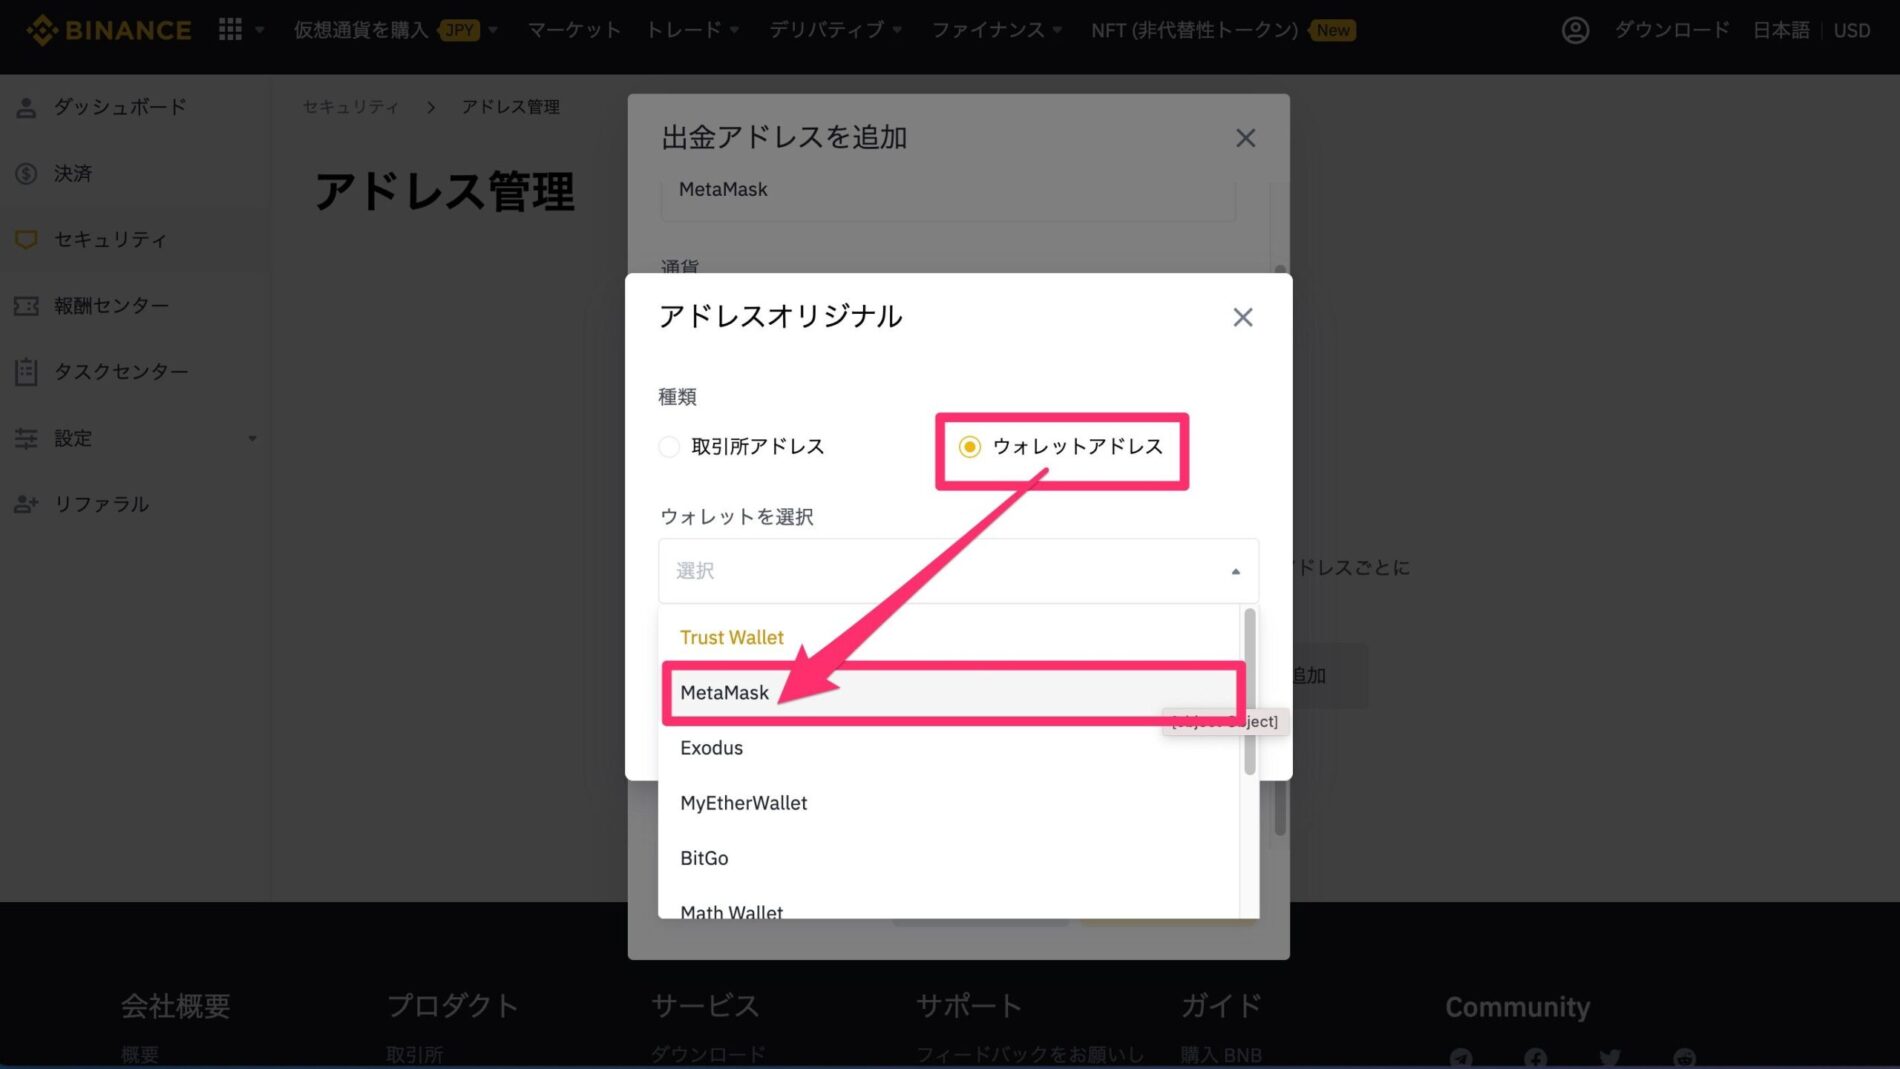Click the ダウンロード header link
Image resolution: width=1900 pixels, height=1069 pixels.
[x=1671, y=30]
